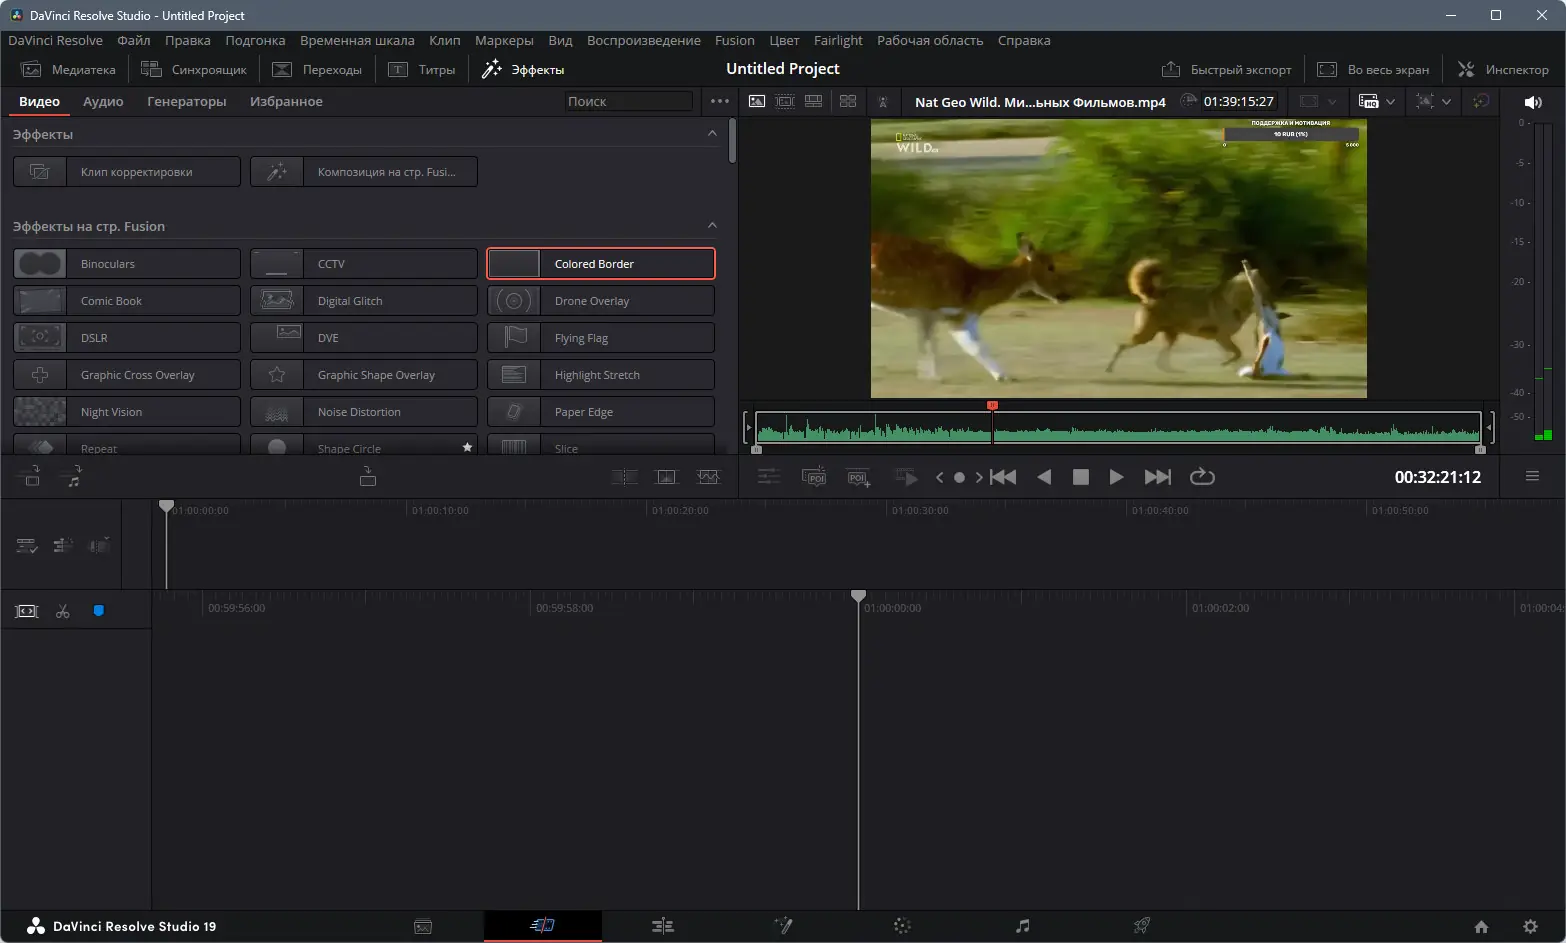Open project settings gear icon

pyautogui.click(x=1530, y=927)
